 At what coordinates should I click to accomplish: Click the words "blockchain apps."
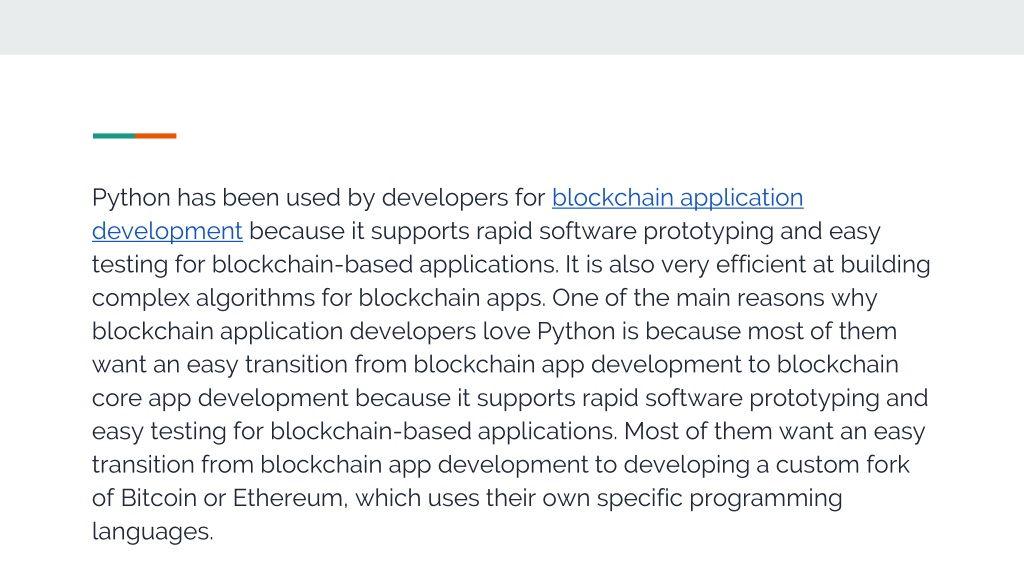tap(451, 298)
